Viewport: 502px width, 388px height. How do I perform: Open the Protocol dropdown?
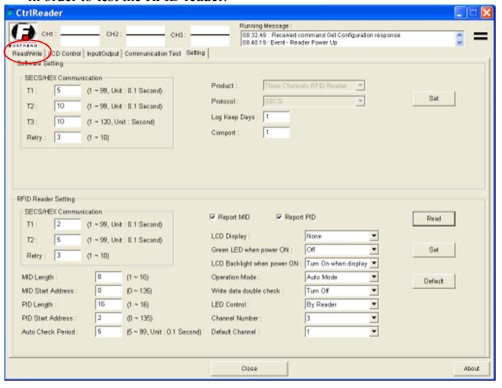[314, 101]
